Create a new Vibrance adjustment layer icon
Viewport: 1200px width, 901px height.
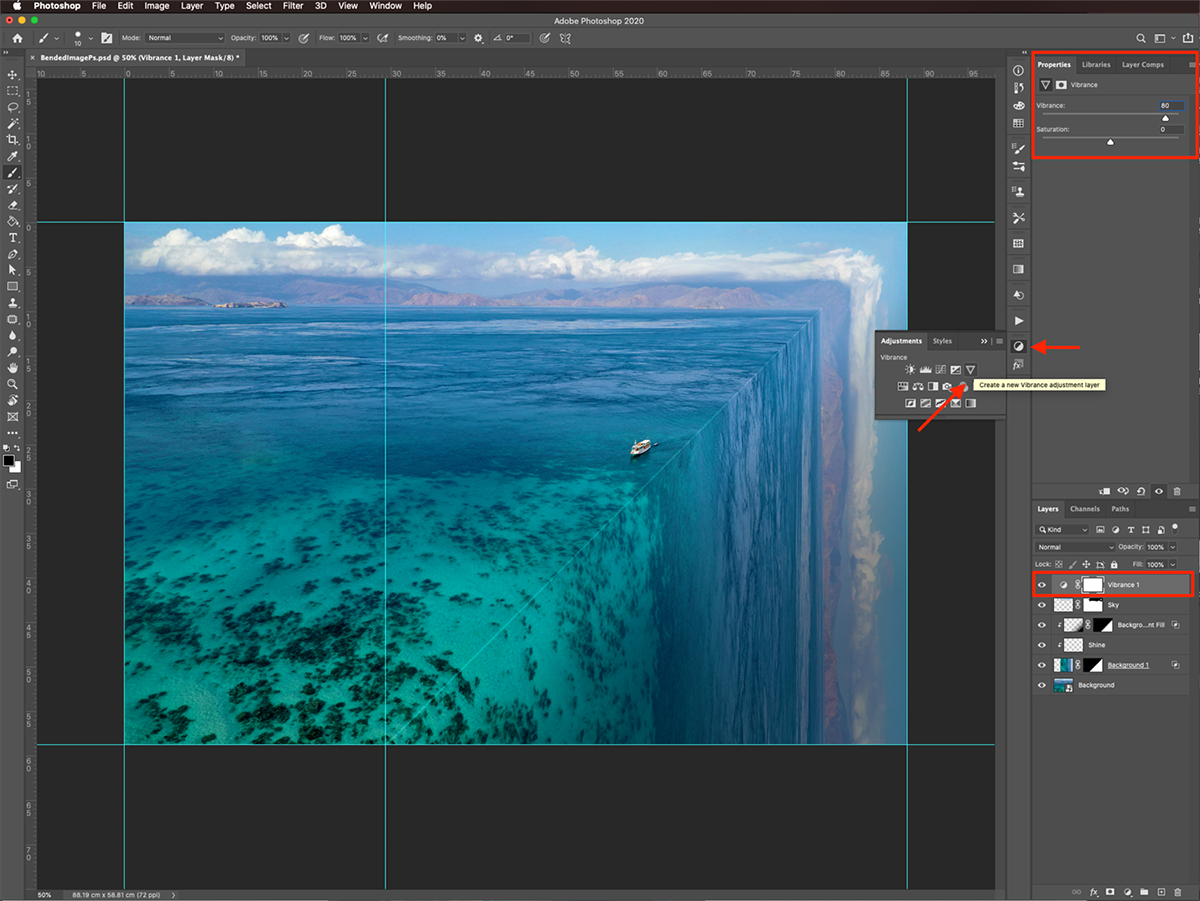970,370
